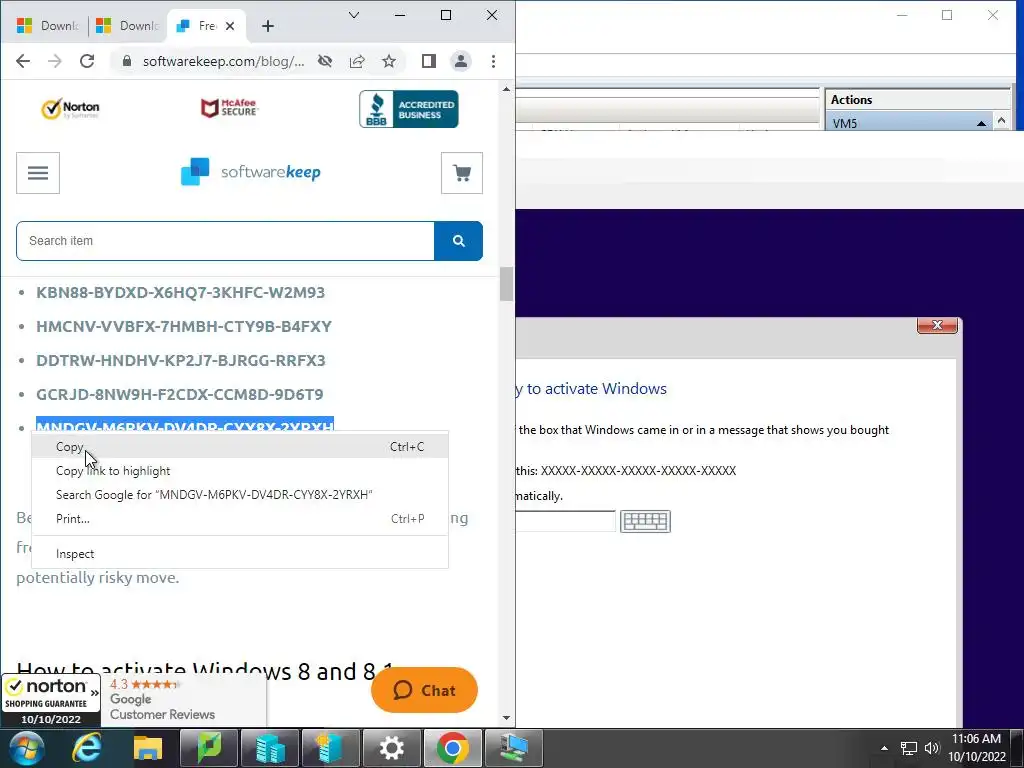Close the active softwarekeep tab
The height and width of the screenshot is (768, 1024).
pos(230,26)
